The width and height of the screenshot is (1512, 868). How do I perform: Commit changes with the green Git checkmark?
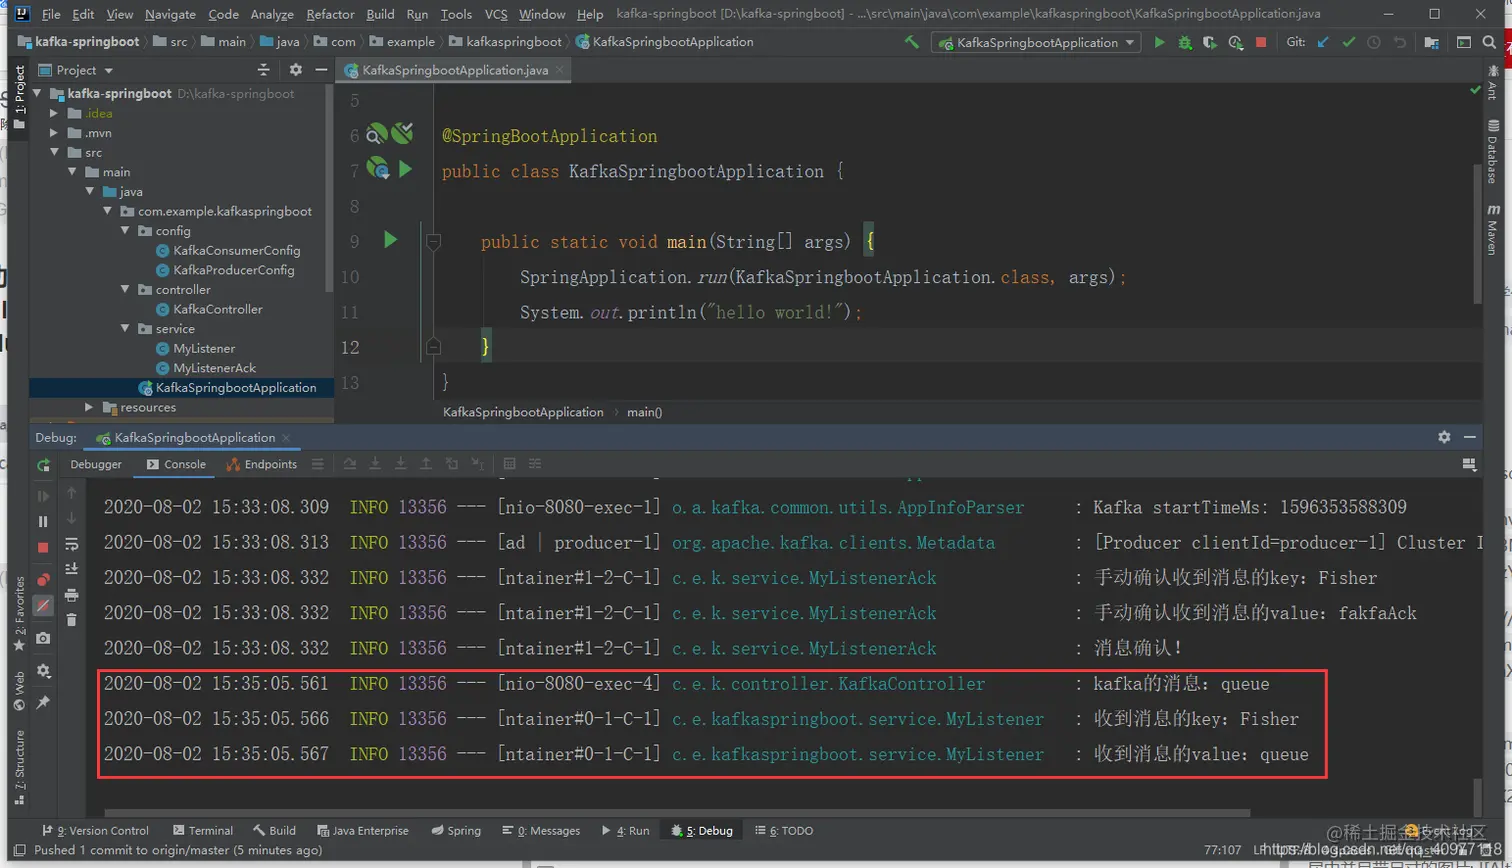point(1349,42)
